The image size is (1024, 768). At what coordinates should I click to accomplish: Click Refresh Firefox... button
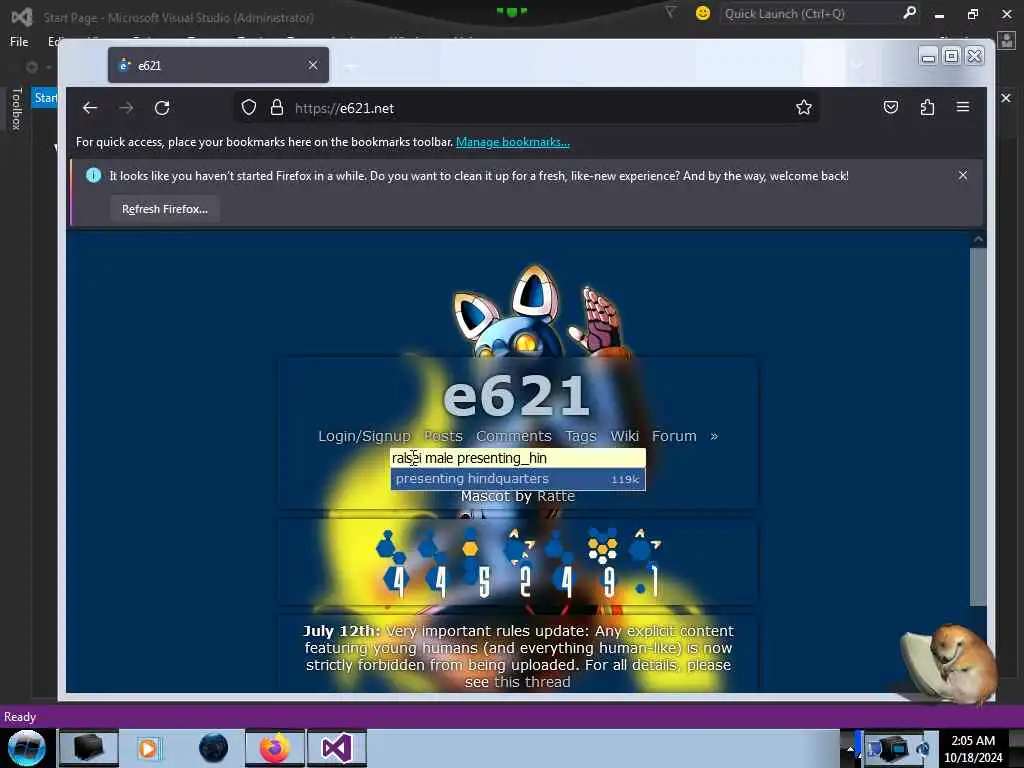pyautogui.click(x=165, y=209)
